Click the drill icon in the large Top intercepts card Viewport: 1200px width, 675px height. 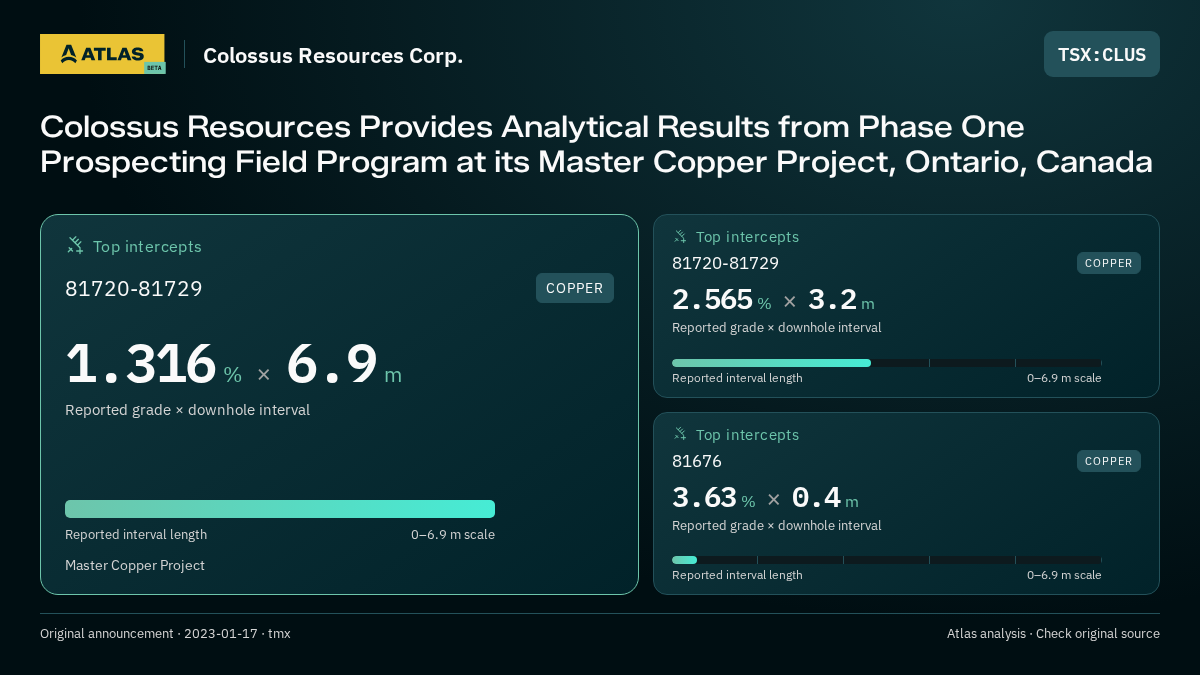[75, 245]
